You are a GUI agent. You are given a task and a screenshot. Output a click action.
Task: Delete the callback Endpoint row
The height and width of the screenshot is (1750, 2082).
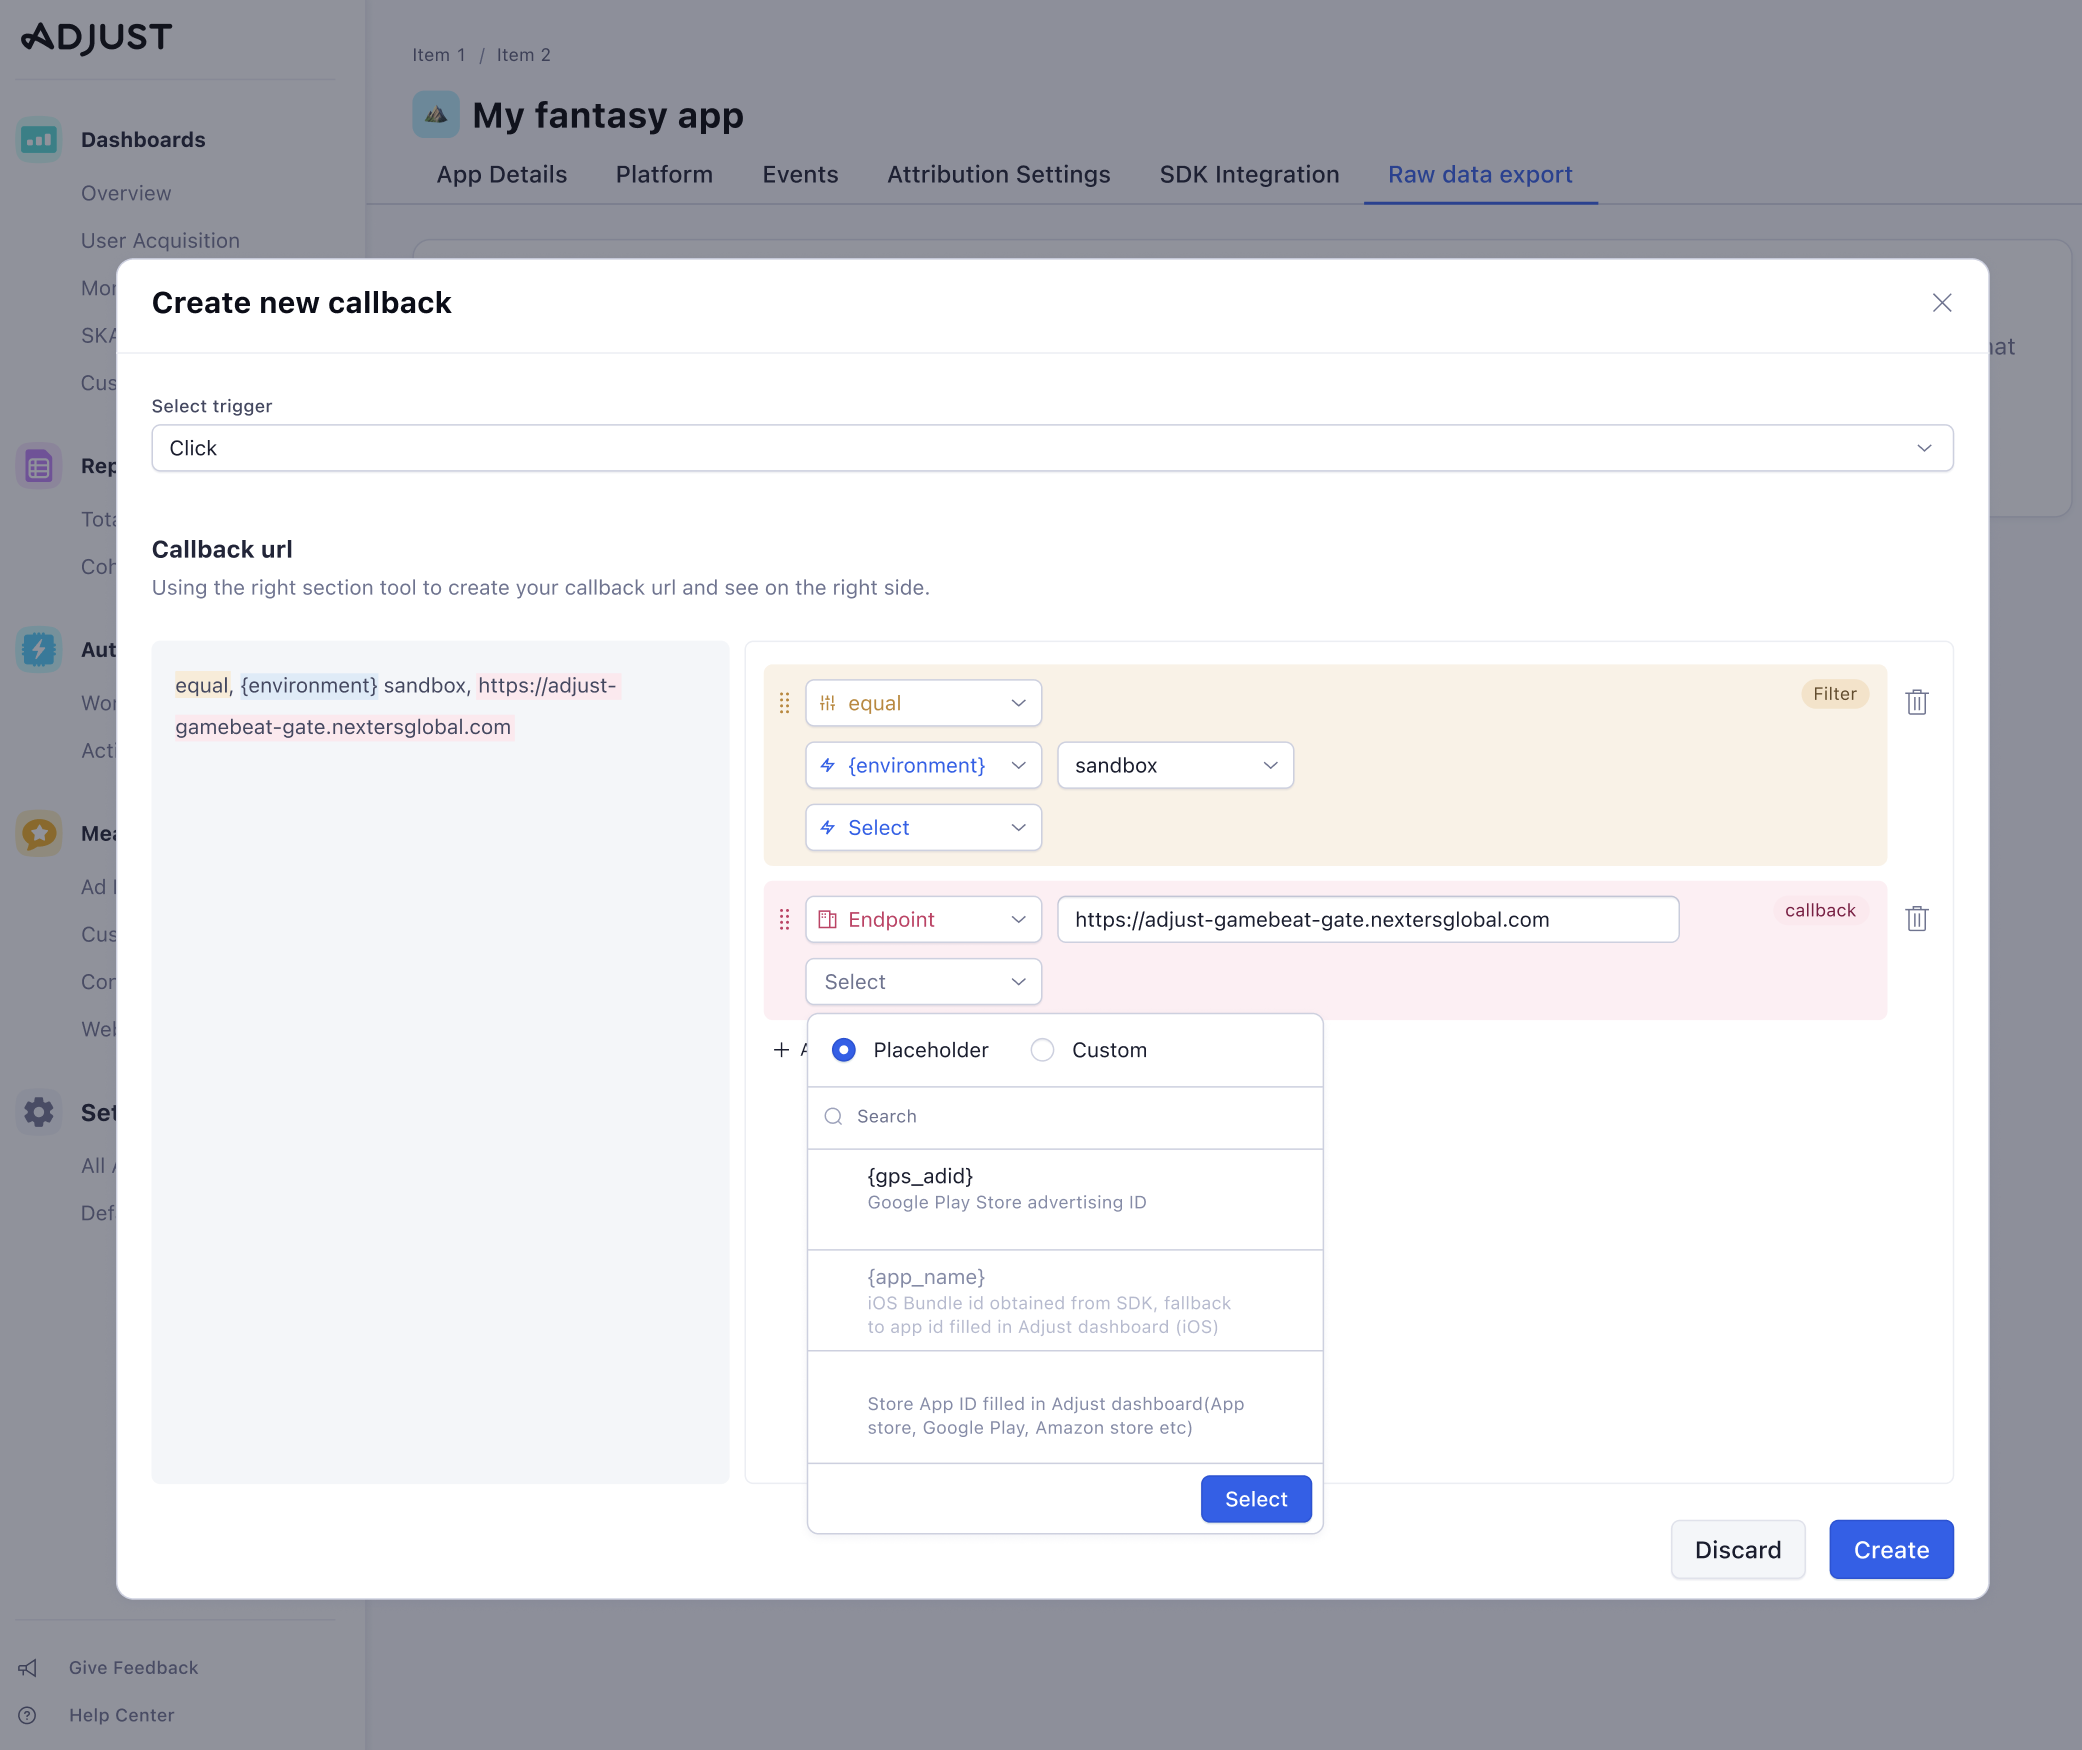(x=1916, y=918)
